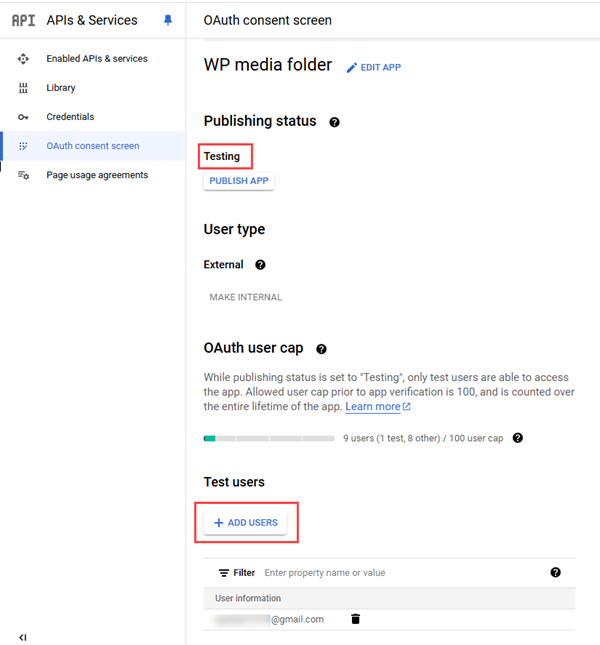Open help icon next to External user type
Viewport: 600px width, 645px height.
(260, 265)
